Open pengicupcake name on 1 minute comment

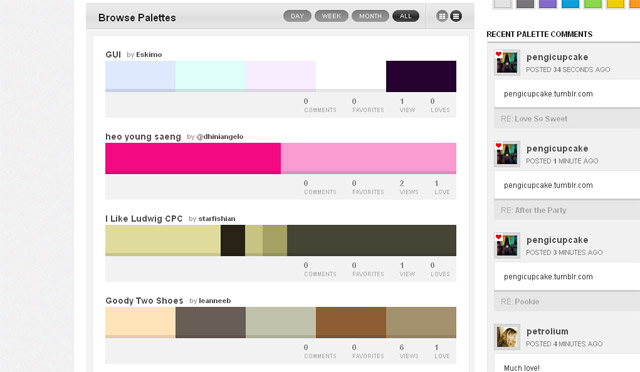click(557, 149)
